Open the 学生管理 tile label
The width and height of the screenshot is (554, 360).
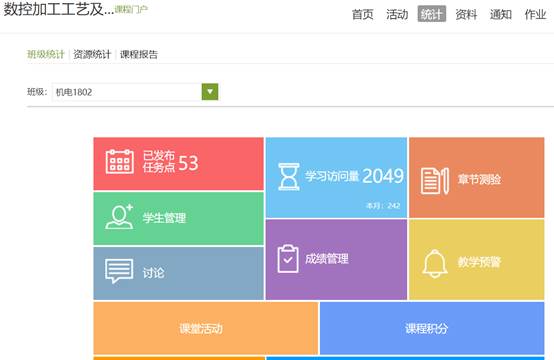tap(164, 218)
